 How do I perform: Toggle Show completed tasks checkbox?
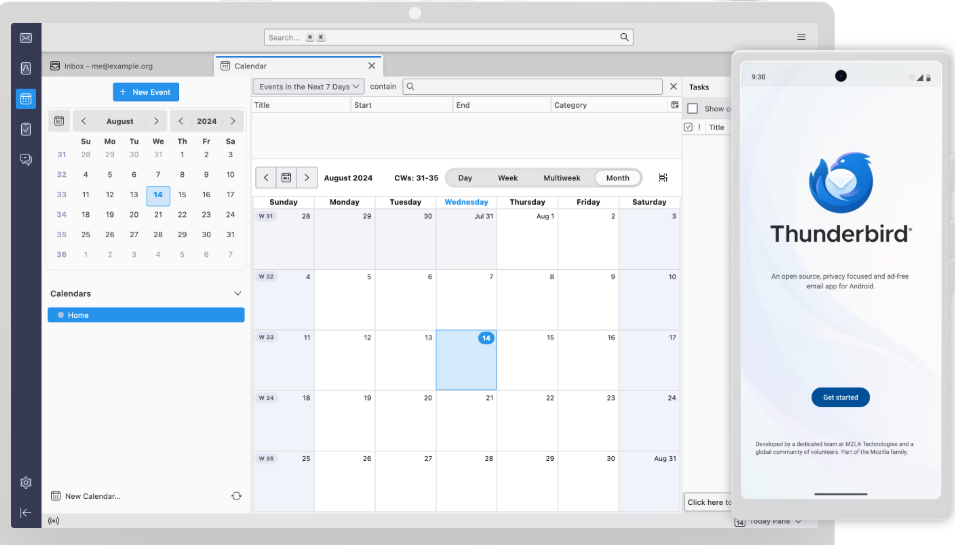click(692, 108)
